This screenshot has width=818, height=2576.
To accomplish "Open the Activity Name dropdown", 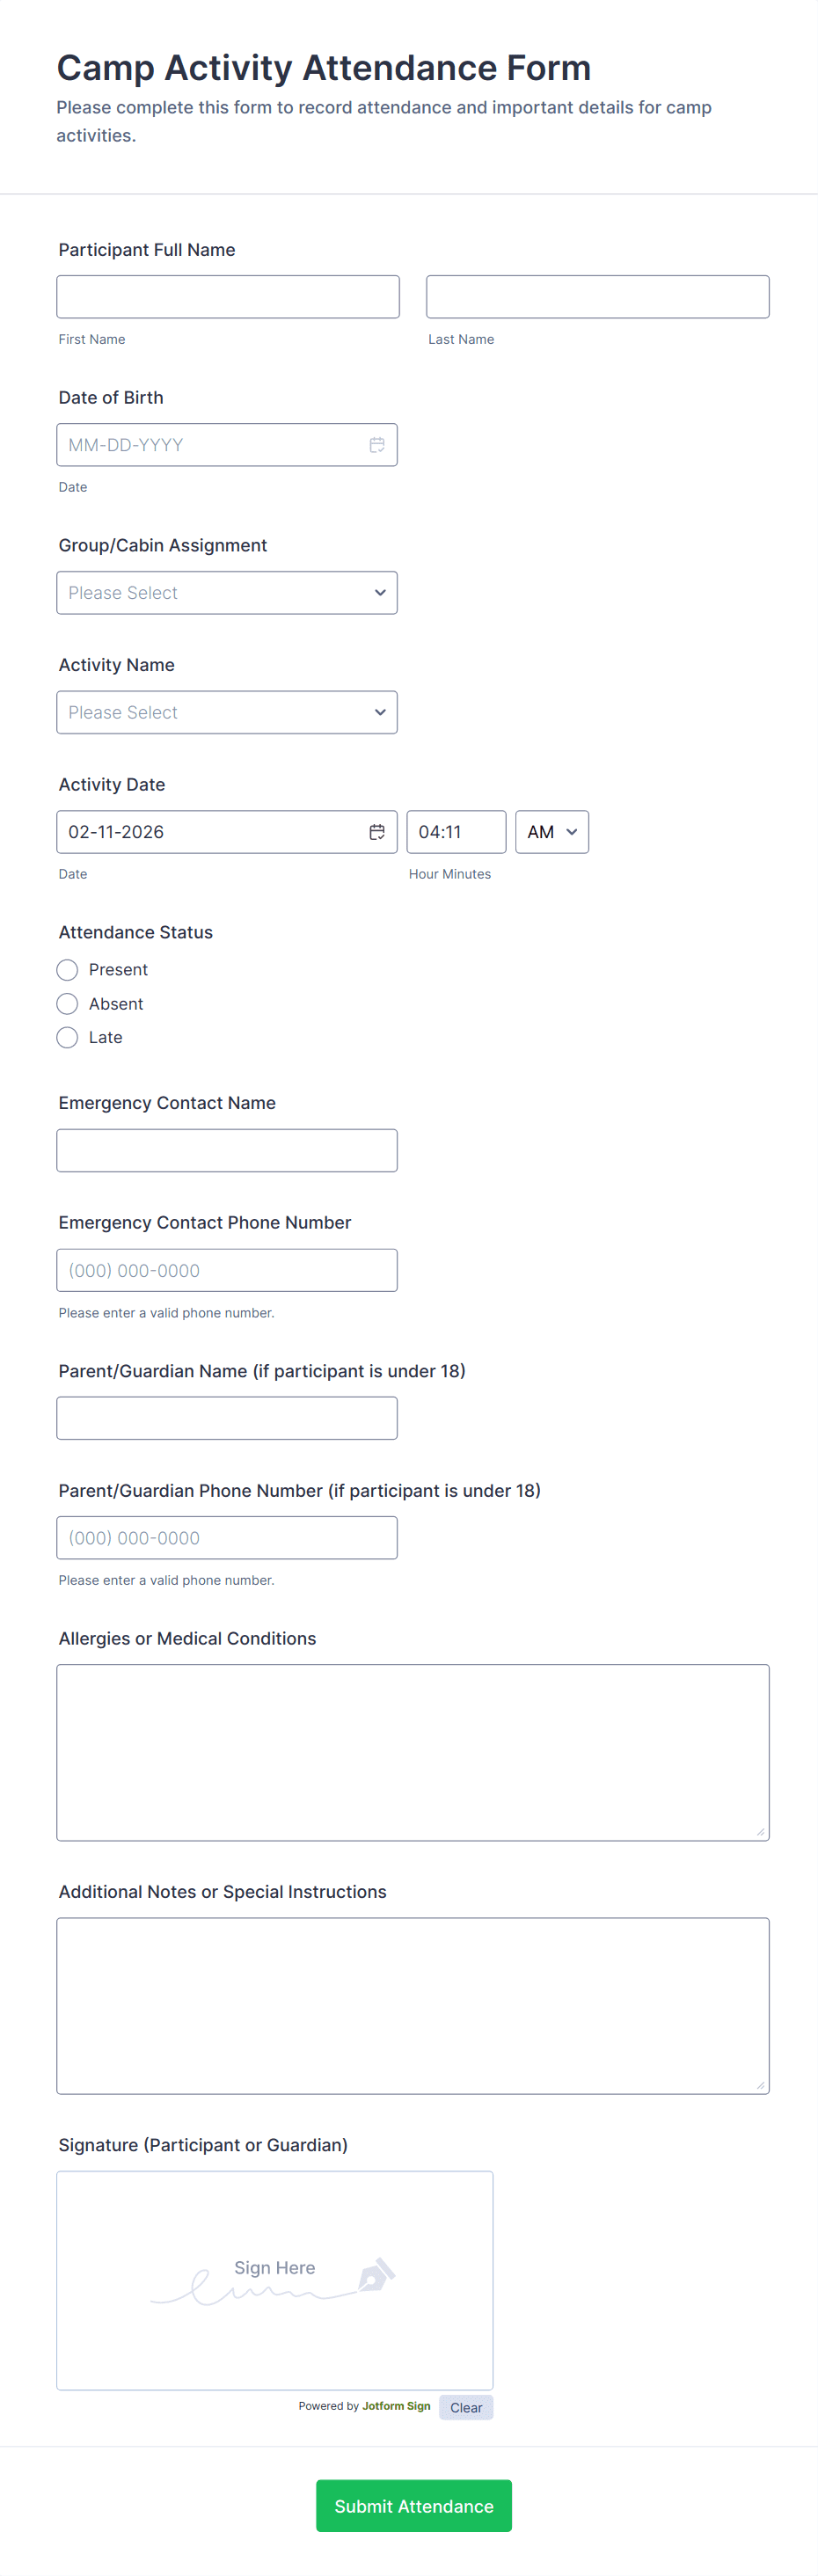I will pyautogui.click(x=227, y=713).
